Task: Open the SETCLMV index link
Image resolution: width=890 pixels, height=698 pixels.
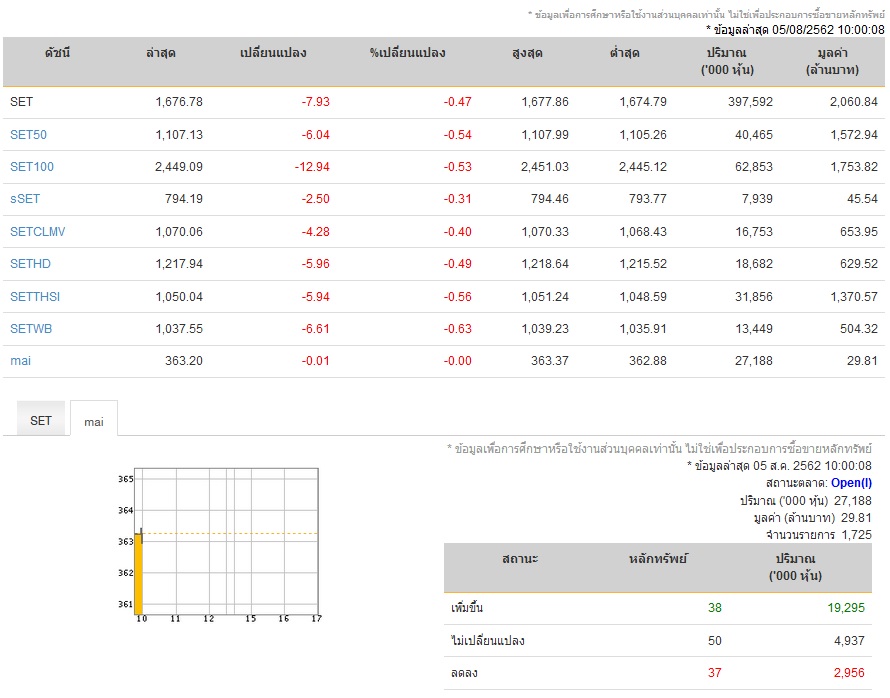Action: pyautogui.click(x=37, y=232)
